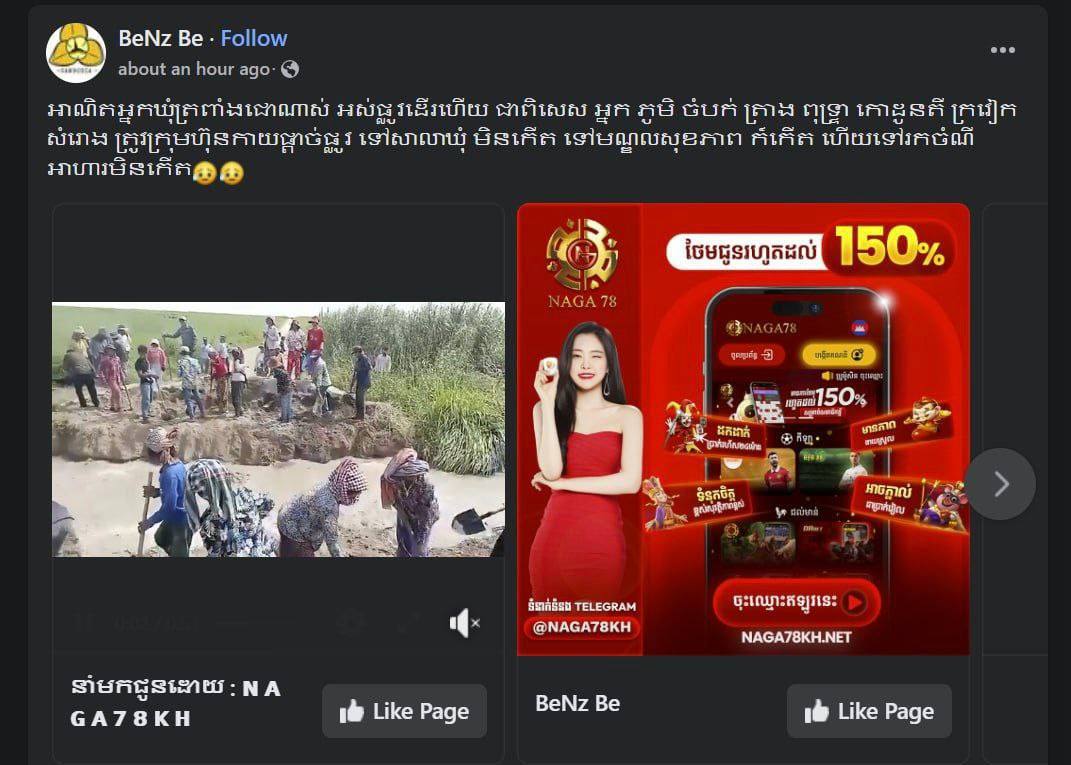
Task: Click the red register-now play button in the ad
Action: [796, 602]
